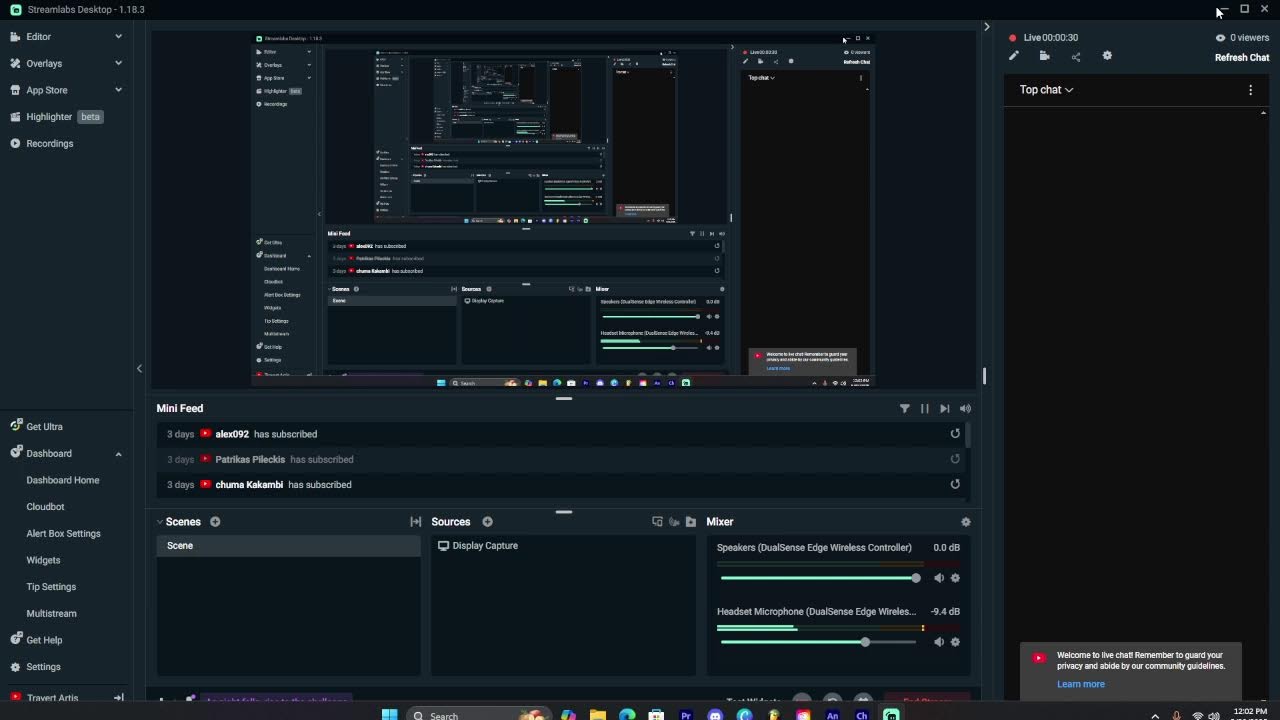Expand the Editor chevron in the sidebar
Screen dimensions: 1280x720
(x=118, y=36)
